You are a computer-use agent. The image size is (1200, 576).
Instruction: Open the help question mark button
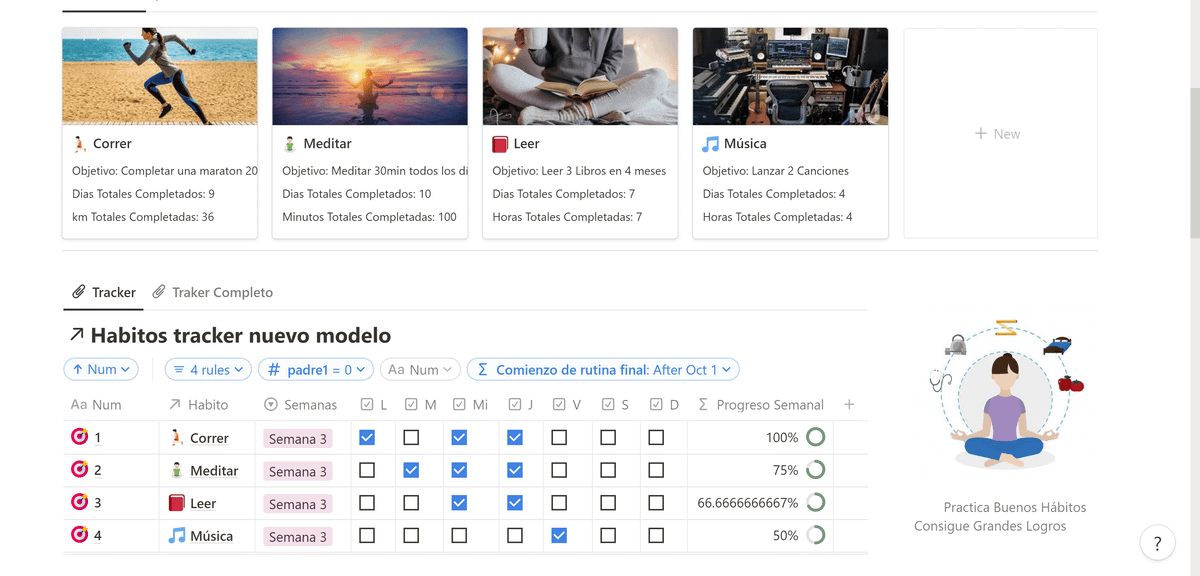point(1157,543)
